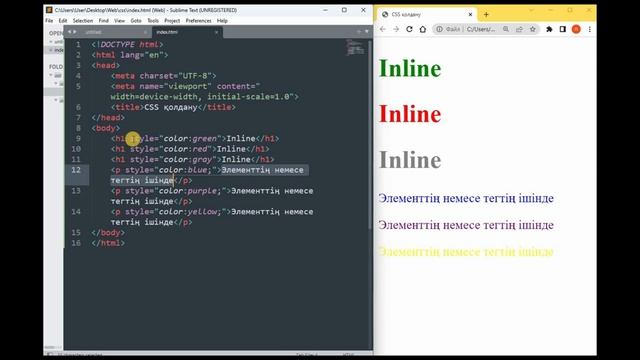This screenshot has width=640, height=360.
Task: Click the DOCTYPE html code line
Action: click(x=127, y=44)
